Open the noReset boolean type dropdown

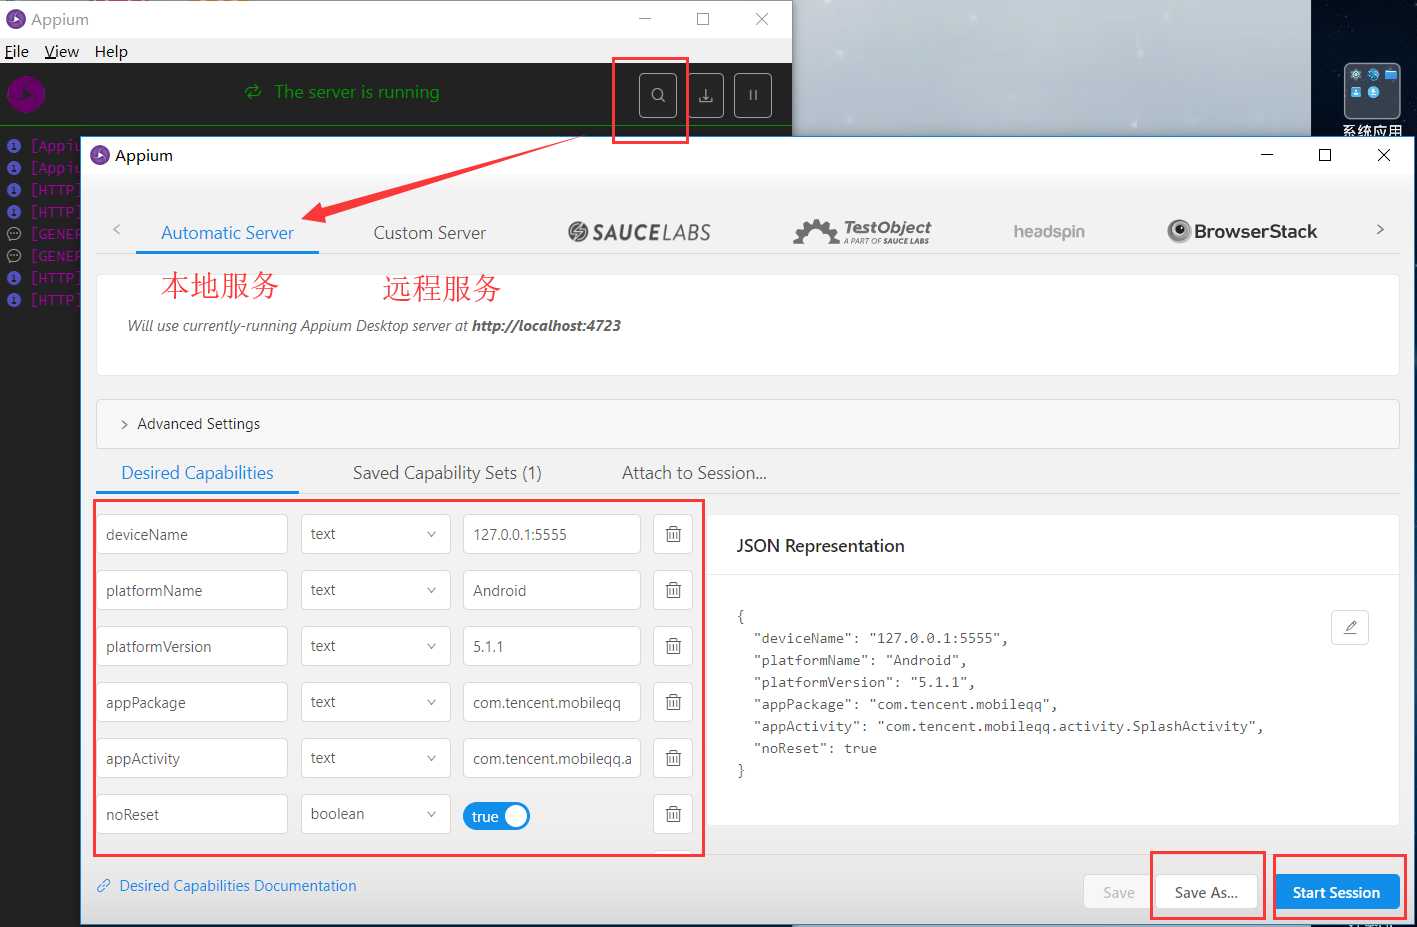pyautogui.click(x=373, y=814)
